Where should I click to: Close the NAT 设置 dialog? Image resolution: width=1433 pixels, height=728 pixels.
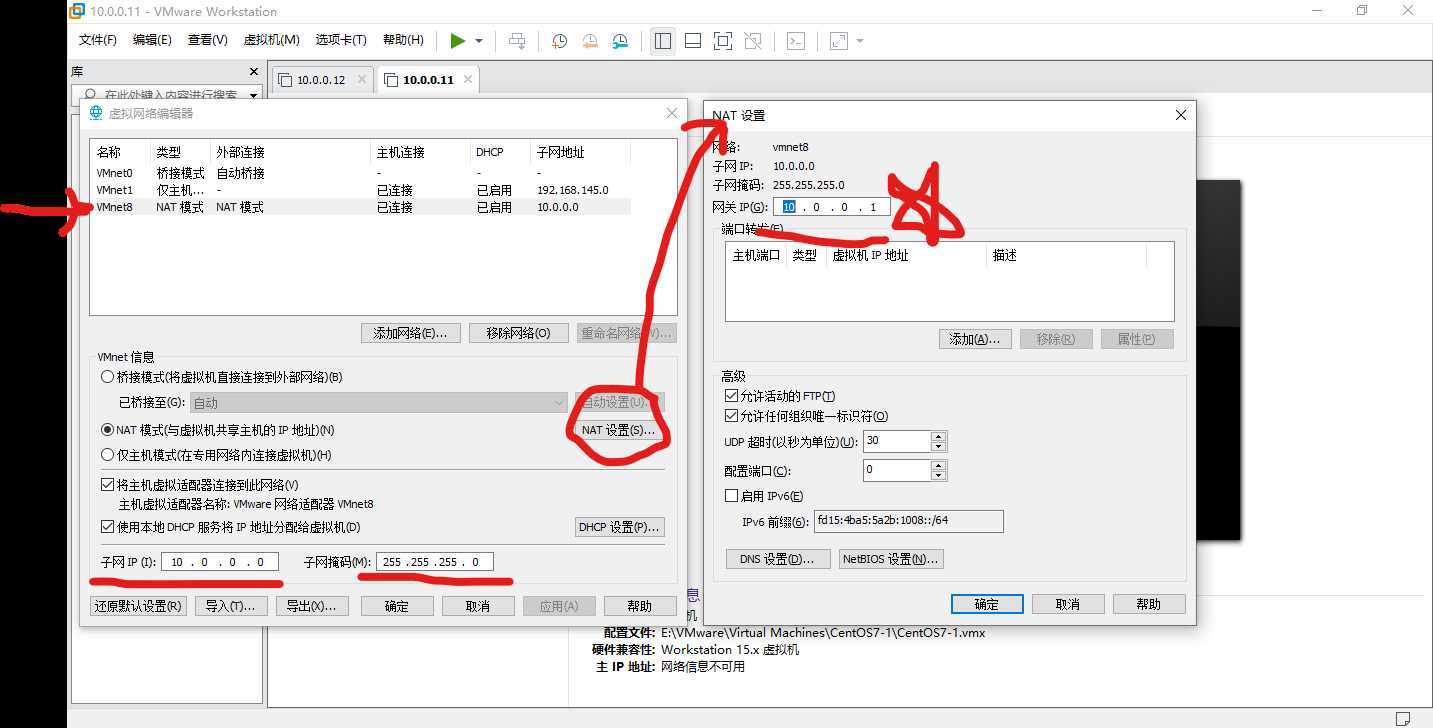point(1180,115)
